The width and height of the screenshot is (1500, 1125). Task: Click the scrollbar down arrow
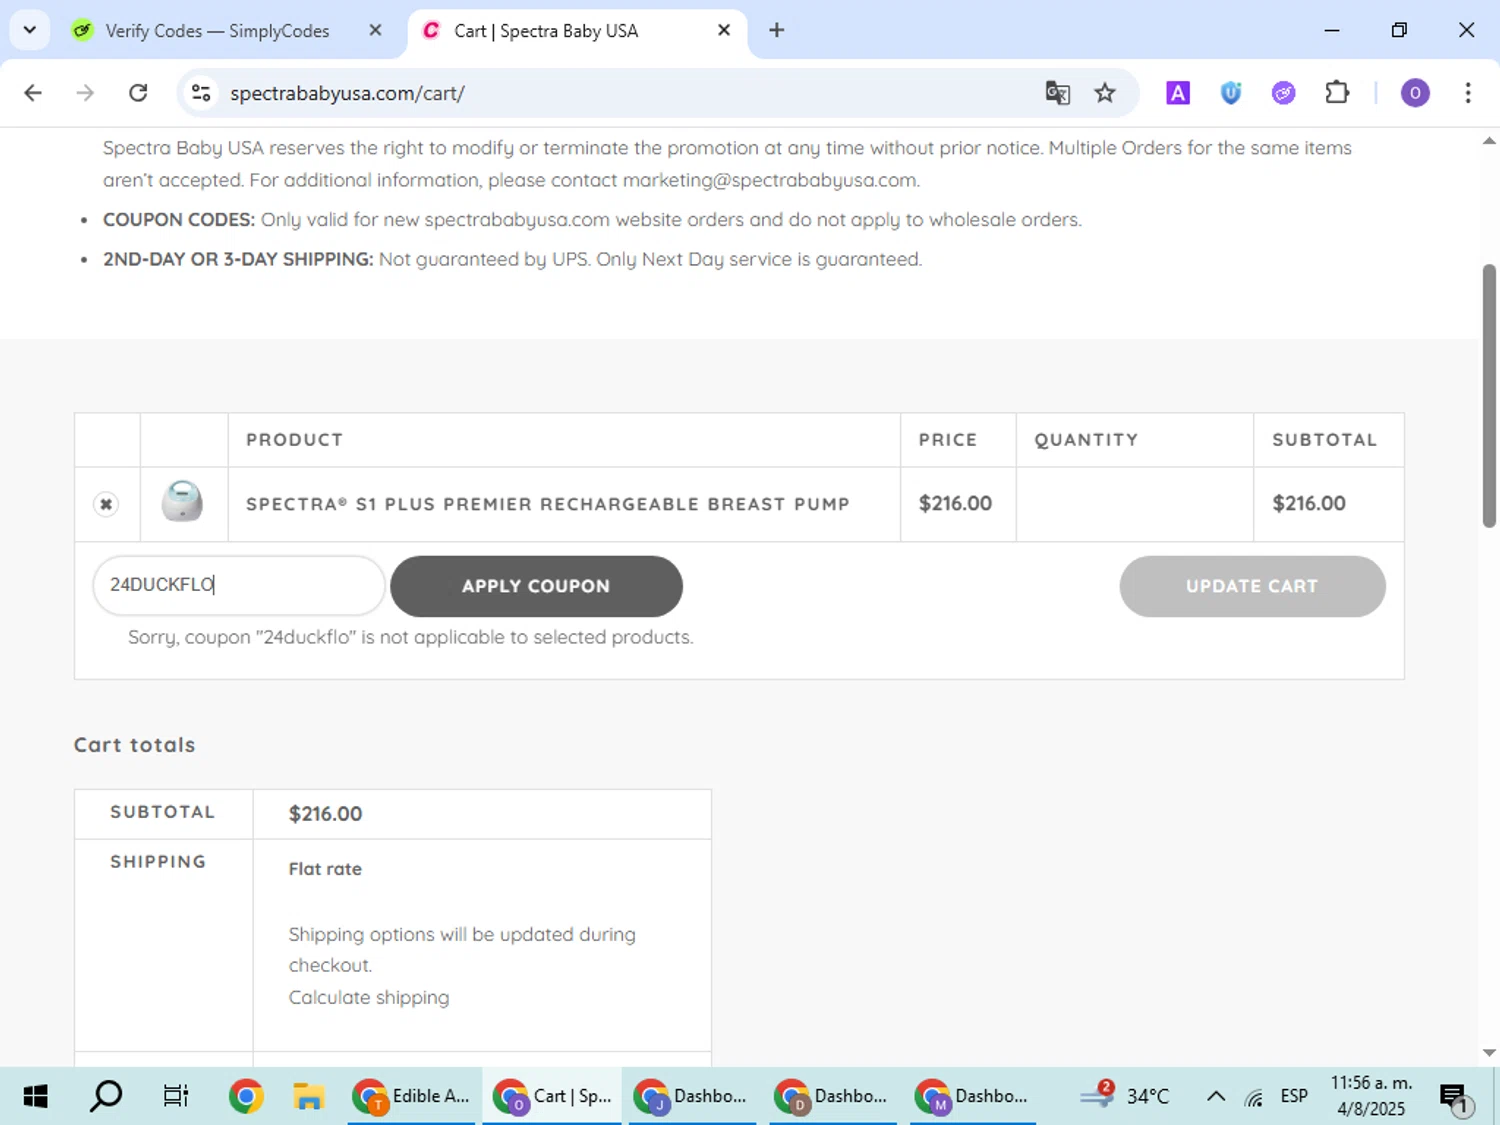click(1489, 1052)
